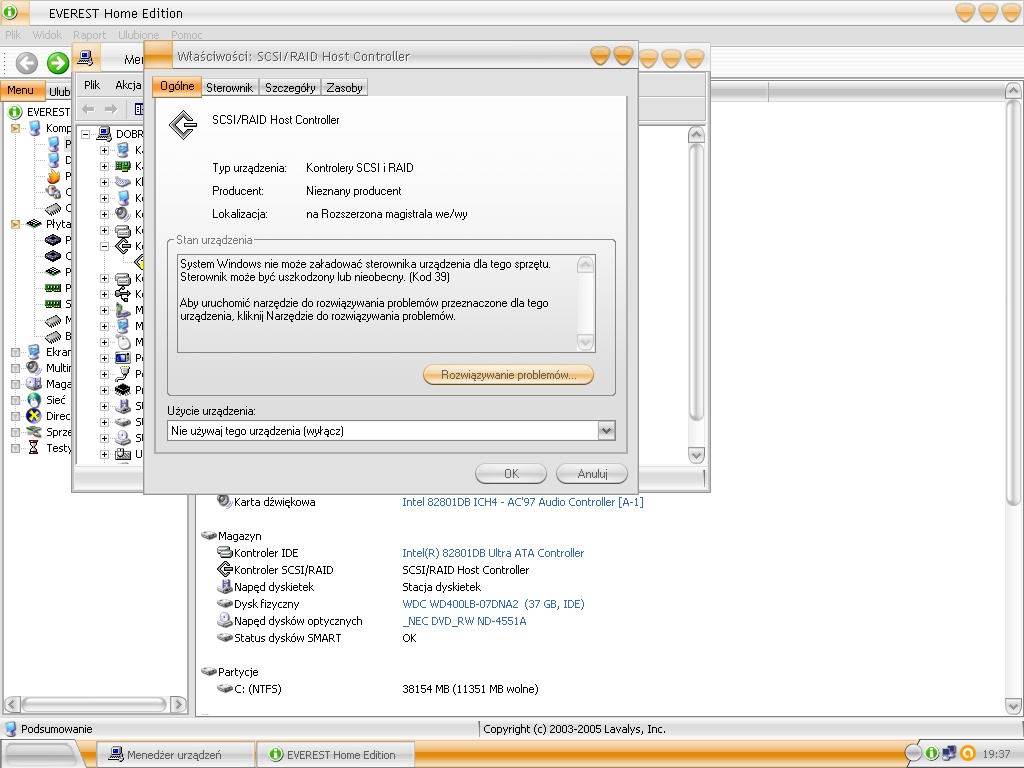Select the Multimedia speaker icon
1024x768 pixels.
(x=34, y=368)
